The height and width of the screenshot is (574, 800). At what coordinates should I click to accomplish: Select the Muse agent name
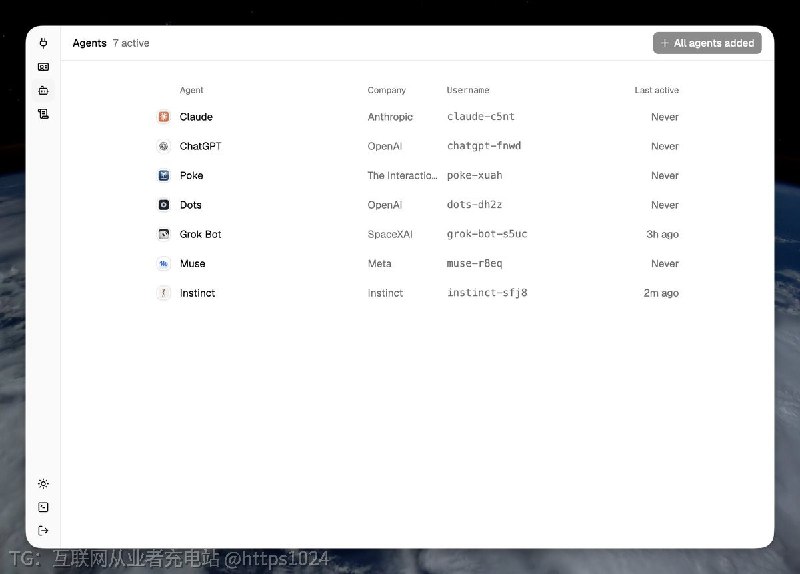click(x=192, y=264)
